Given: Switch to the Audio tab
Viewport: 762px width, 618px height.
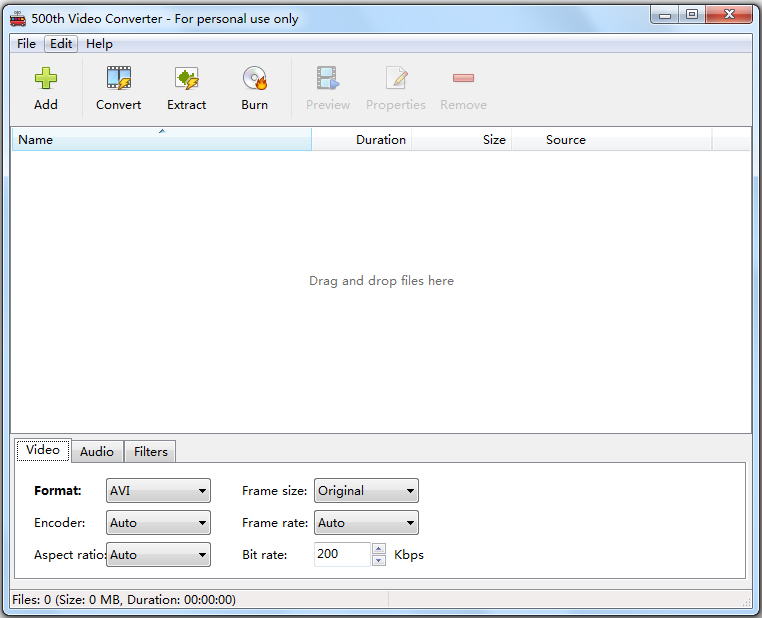Looking at the screenshot, I should pyautogui.click(x=97, y=452).
